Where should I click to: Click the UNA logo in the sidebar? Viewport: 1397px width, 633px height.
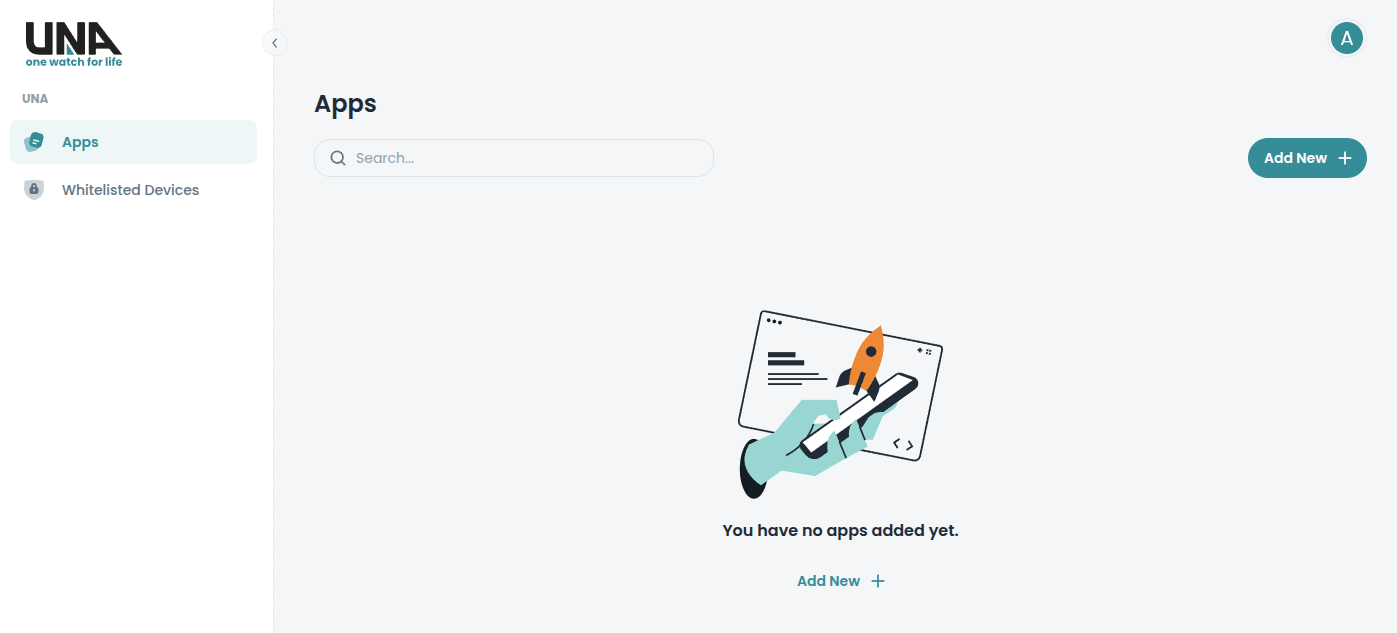pyautogui.click(x=73, y=45)
